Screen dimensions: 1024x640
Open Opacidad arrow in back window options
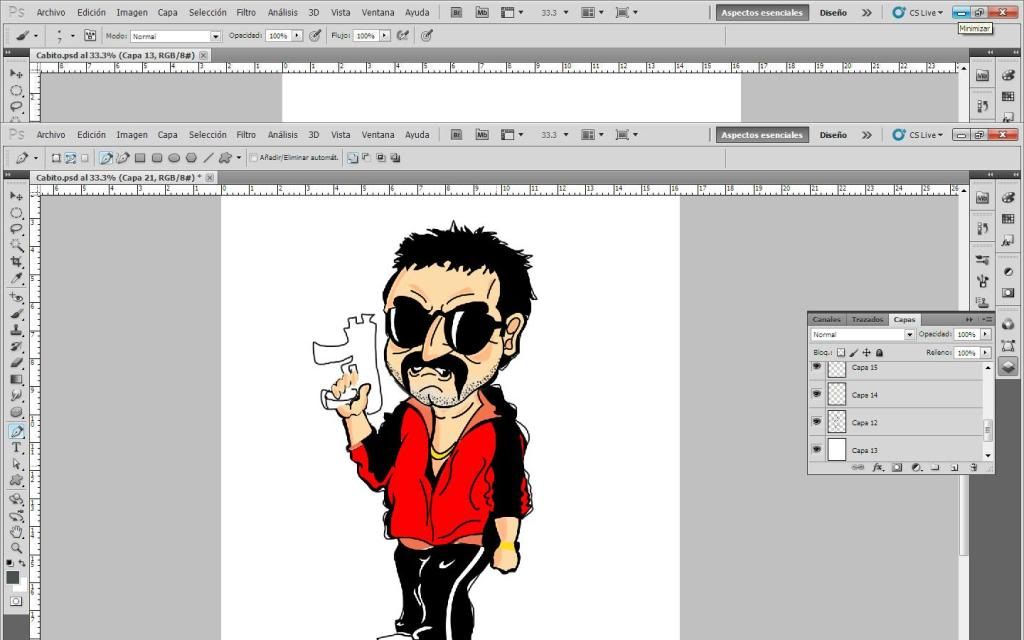click(297, 36)
